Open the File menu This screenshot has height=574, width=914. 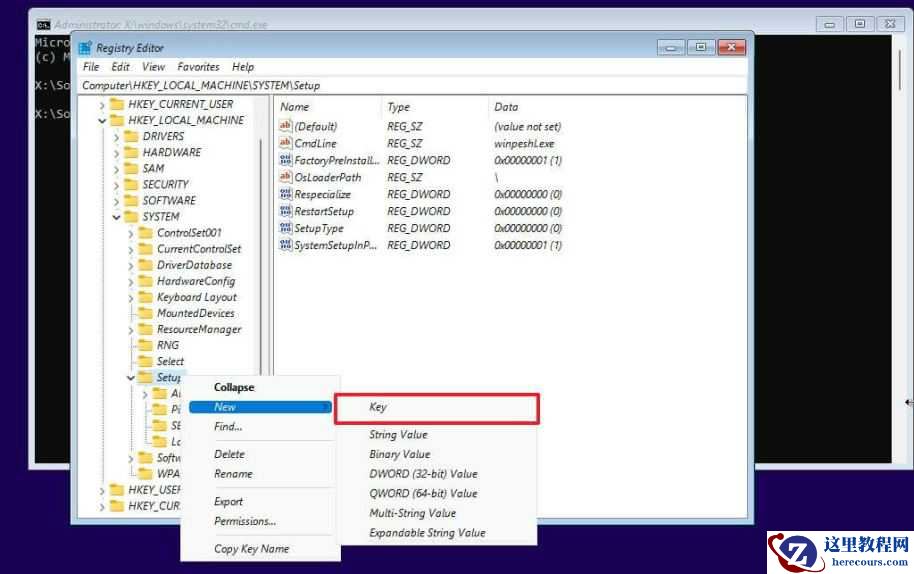[x=91, y=66]
